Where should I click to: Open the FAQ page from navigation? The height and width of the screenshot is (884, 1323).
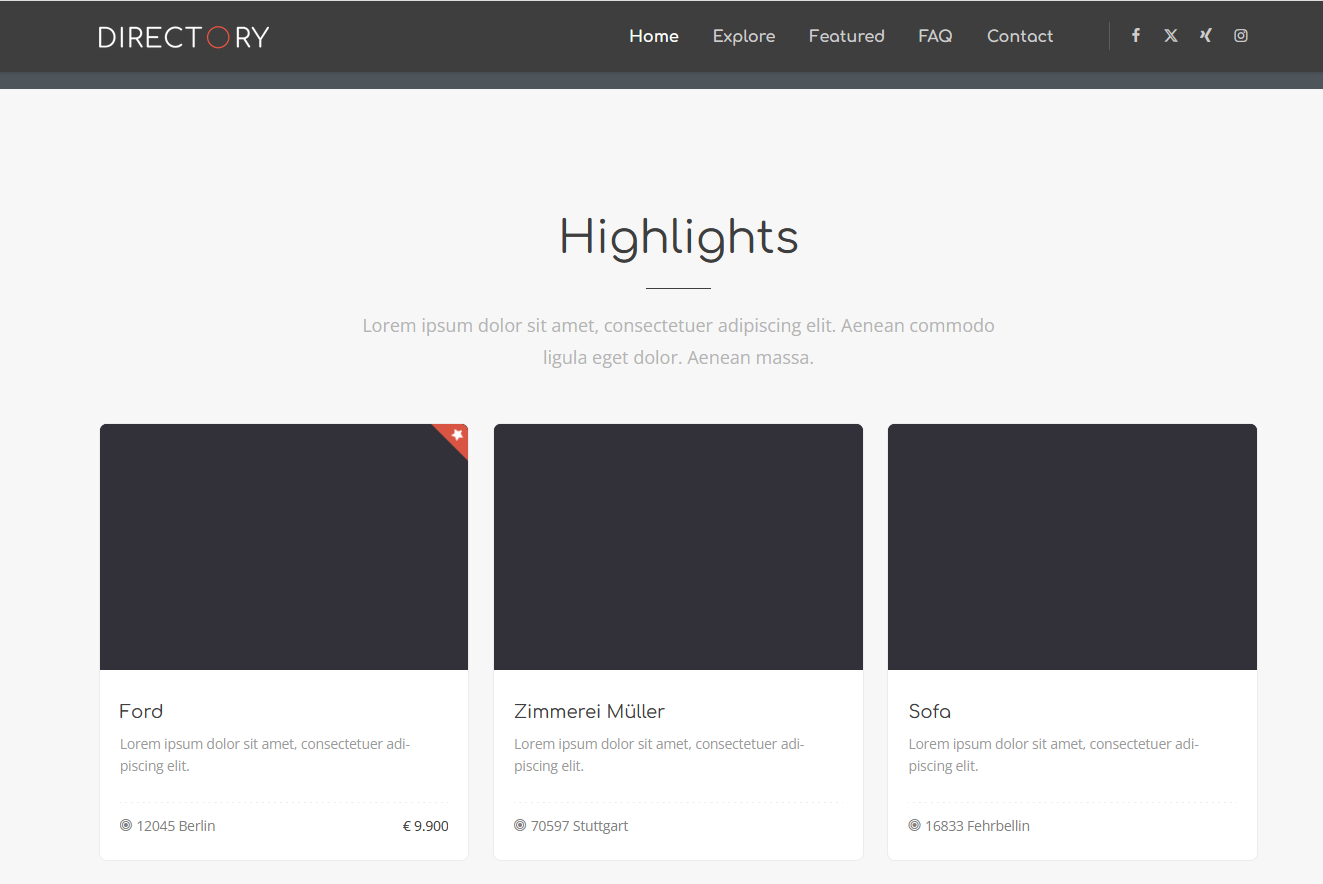[935, 36]
